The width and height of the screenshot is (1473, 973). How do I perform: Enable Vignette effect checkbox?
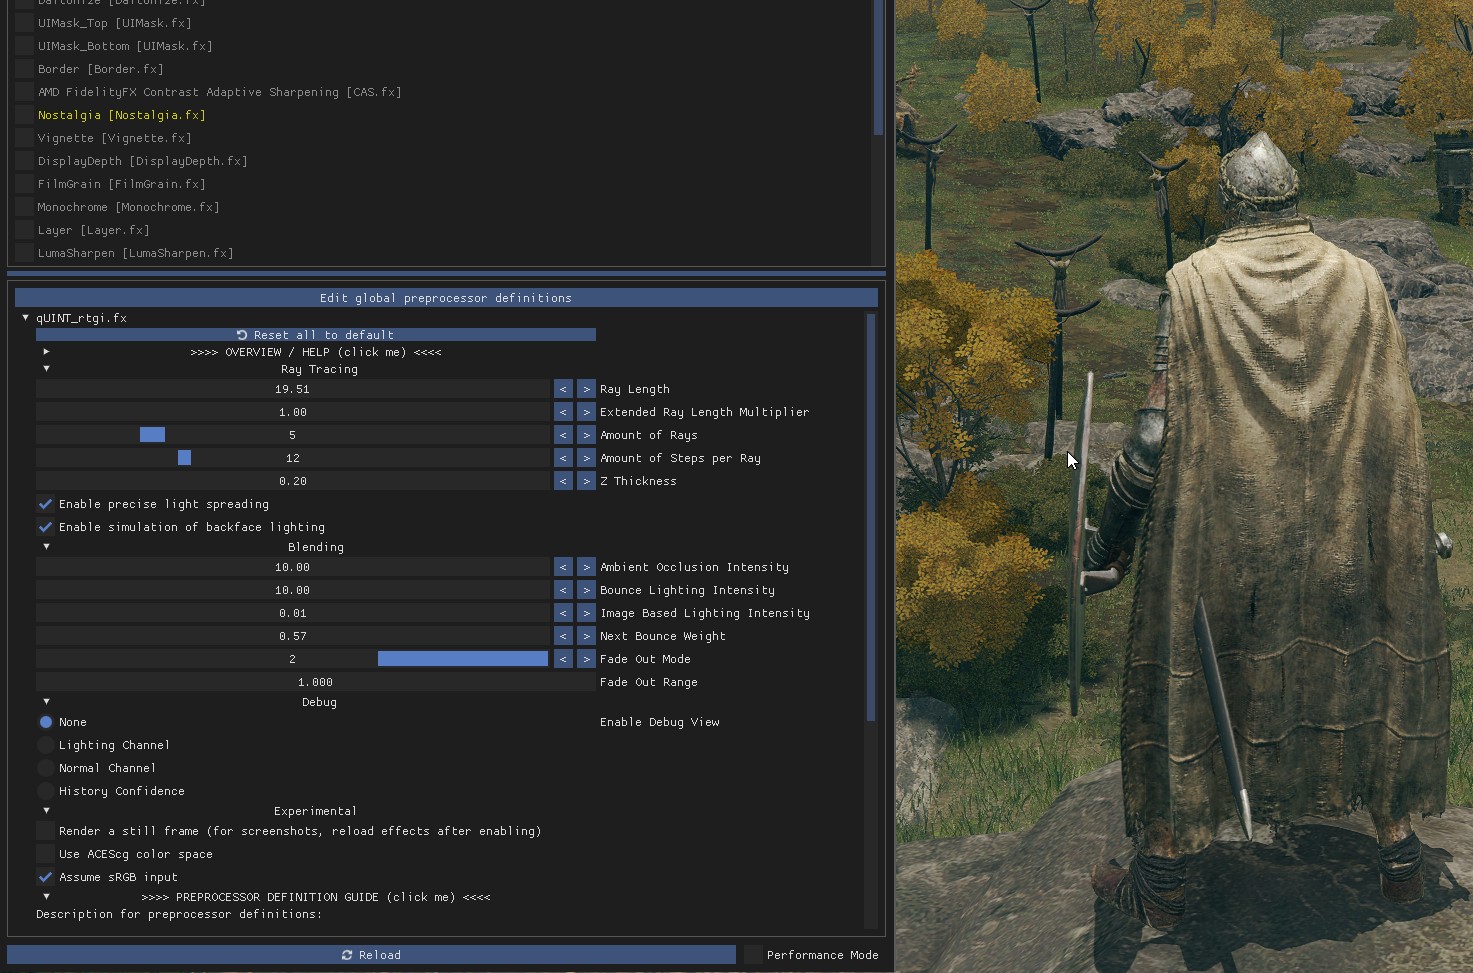coord(24,138)
